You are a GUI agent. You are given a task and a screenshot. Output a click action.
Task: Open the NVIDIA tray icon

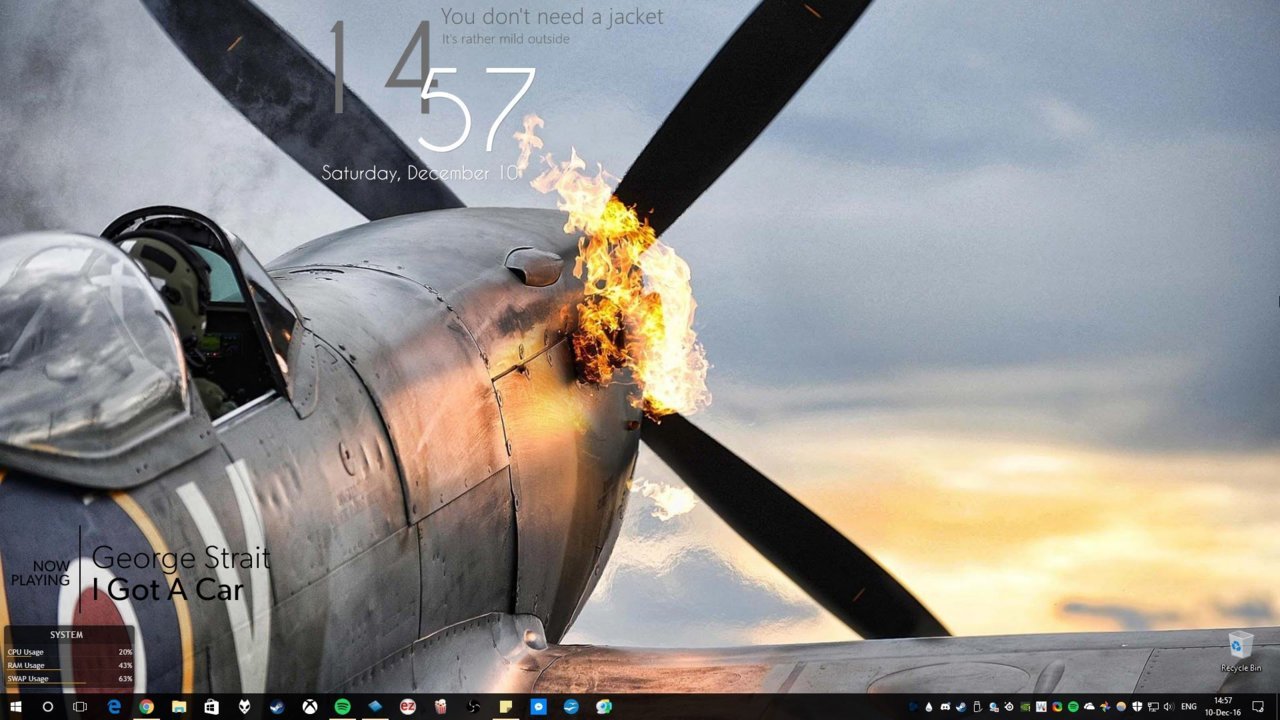[1025, 707]
